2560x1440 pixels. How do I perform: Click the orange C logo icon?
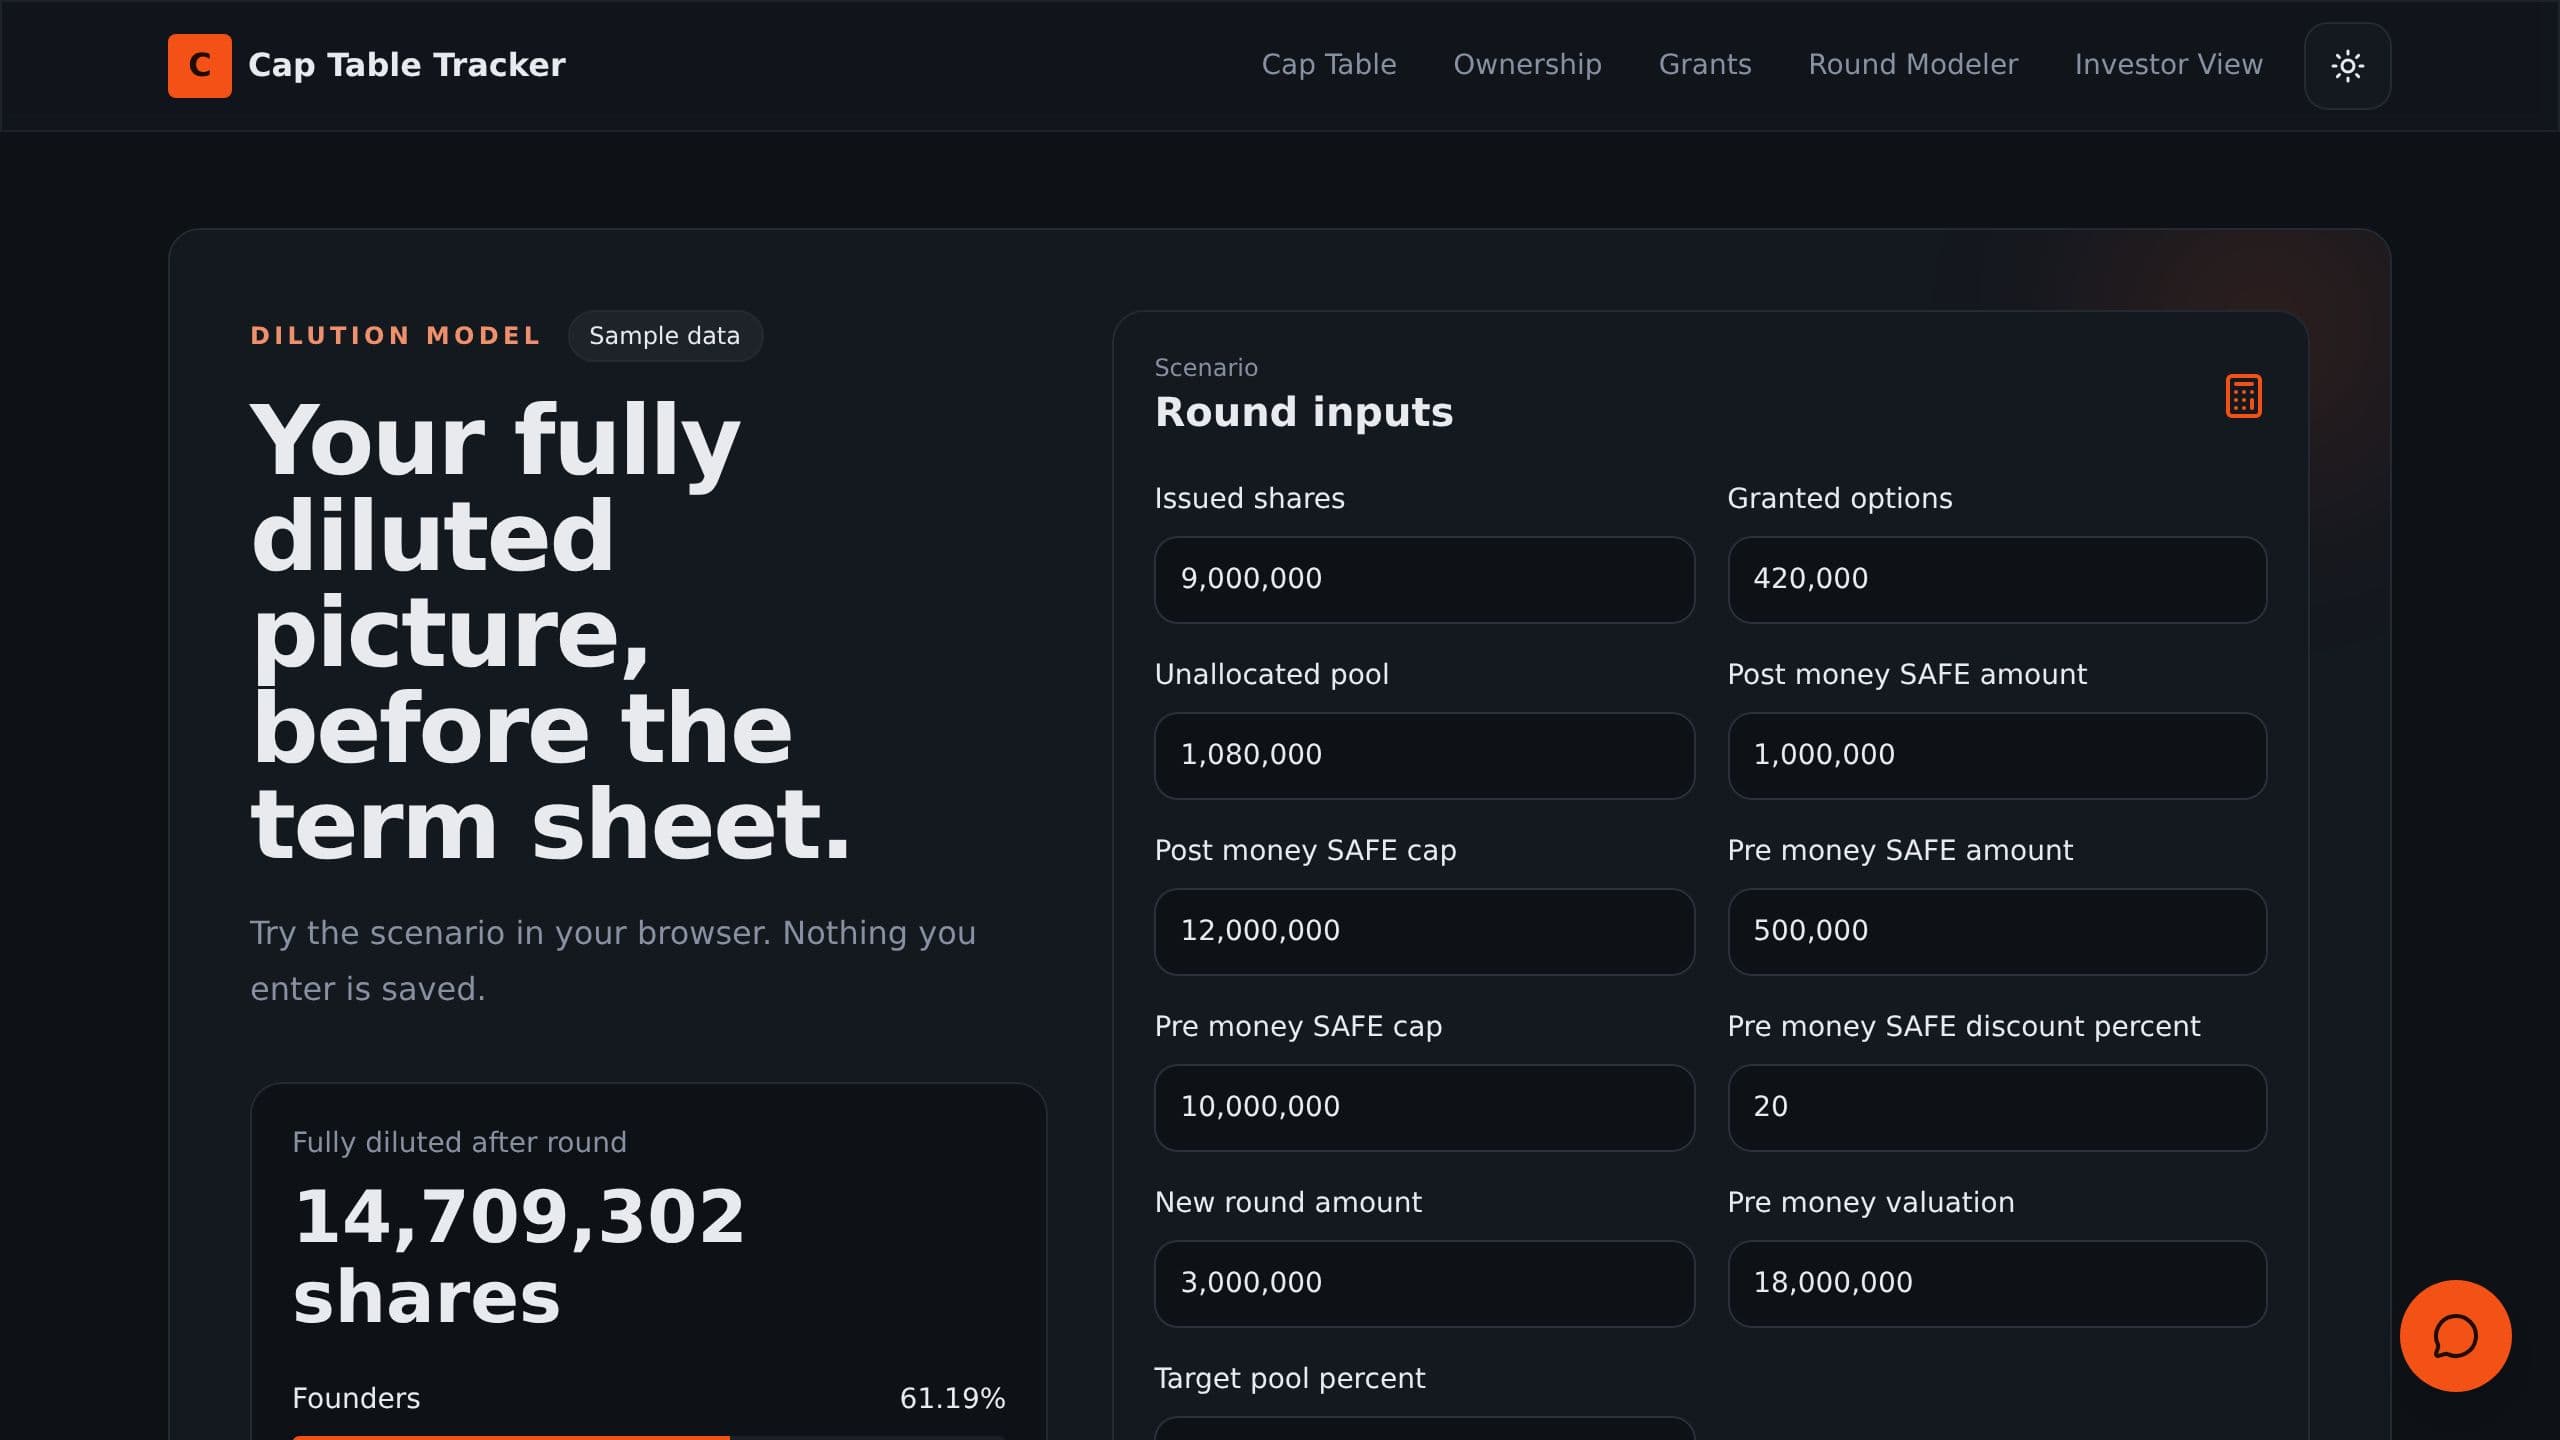[x=200, y=66]
